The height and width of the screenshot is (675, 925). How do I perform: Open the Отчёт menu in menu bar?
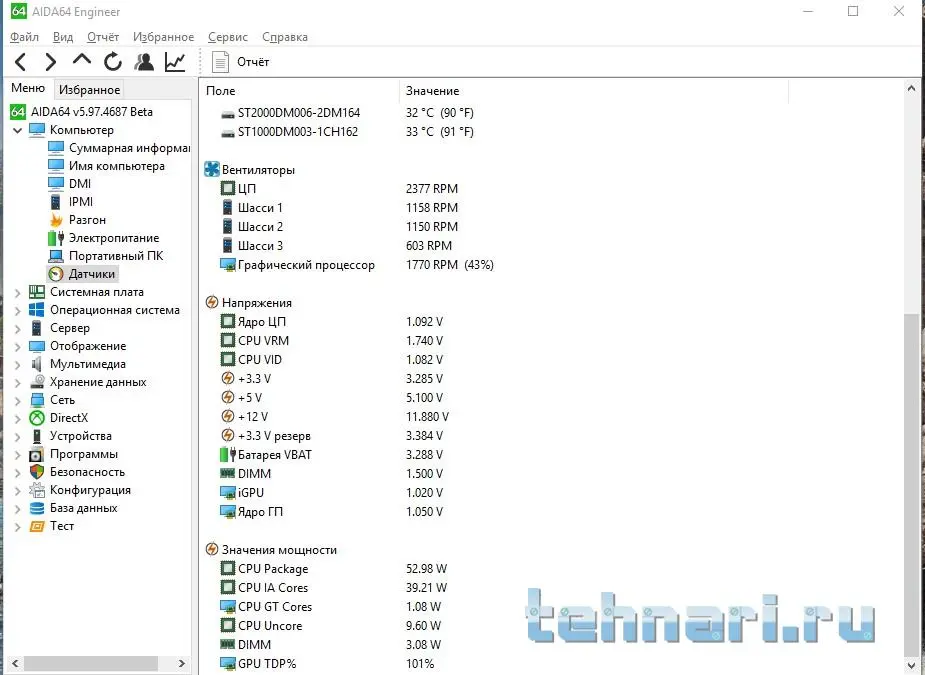click(x=103, y=37)
